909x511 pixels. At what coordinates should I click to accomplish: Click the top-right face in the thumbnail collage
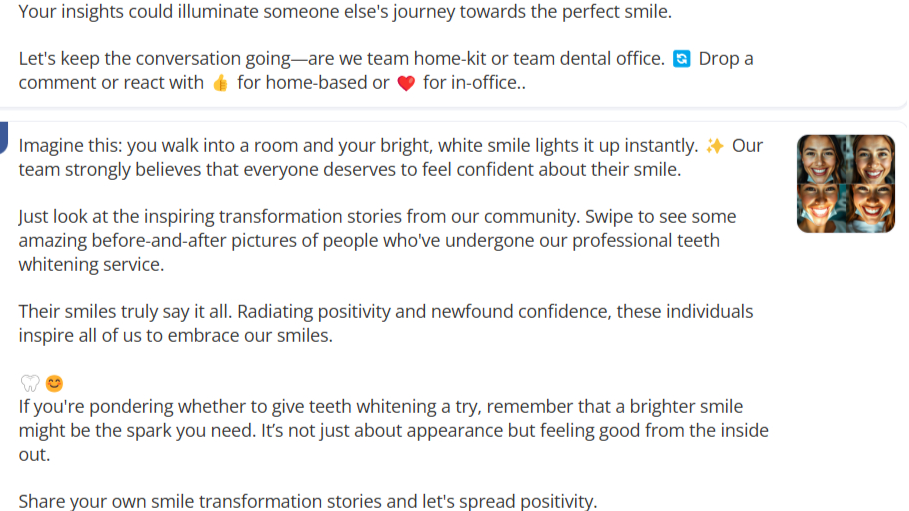(x=870, y=159)
